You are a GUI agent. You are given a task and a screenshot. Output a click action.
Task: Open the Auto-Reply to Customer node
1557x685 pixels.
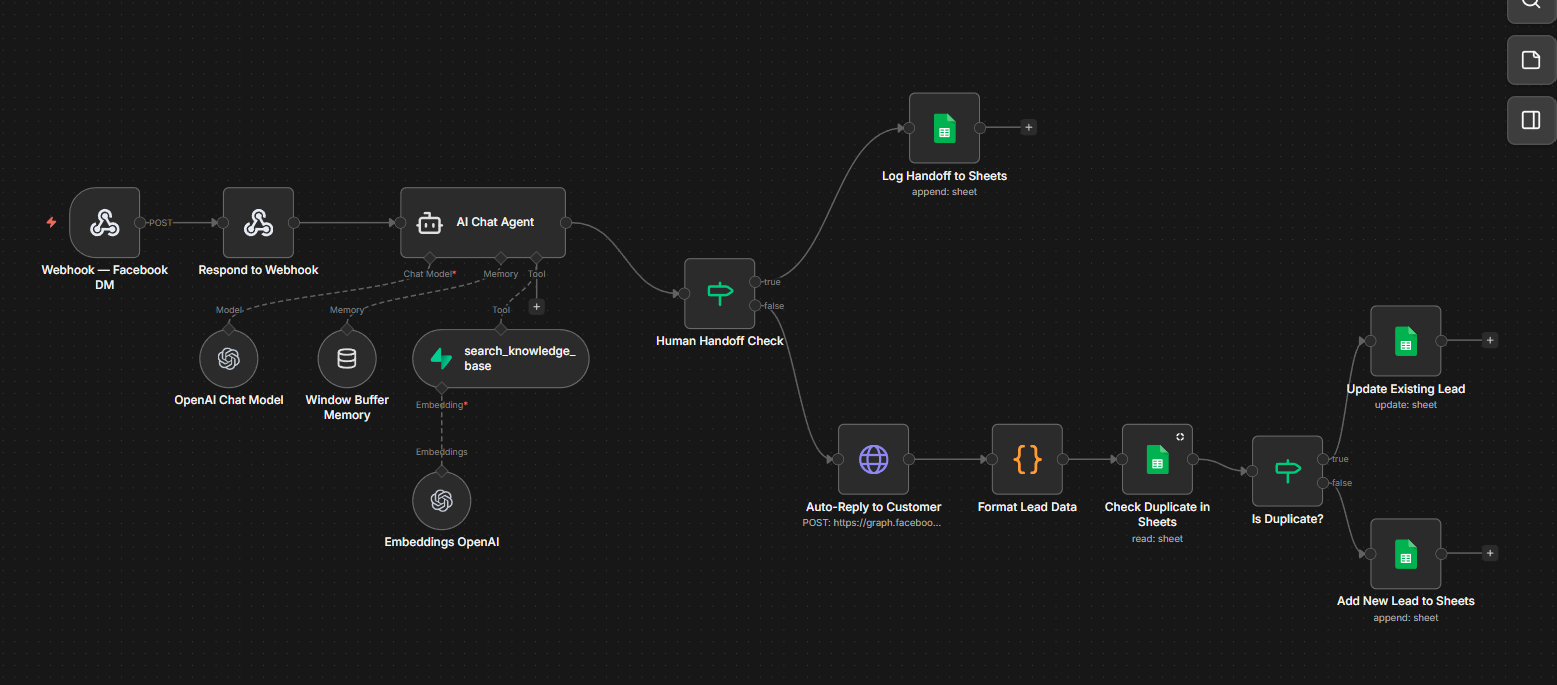pyautogui.click(x=873, y=459)
